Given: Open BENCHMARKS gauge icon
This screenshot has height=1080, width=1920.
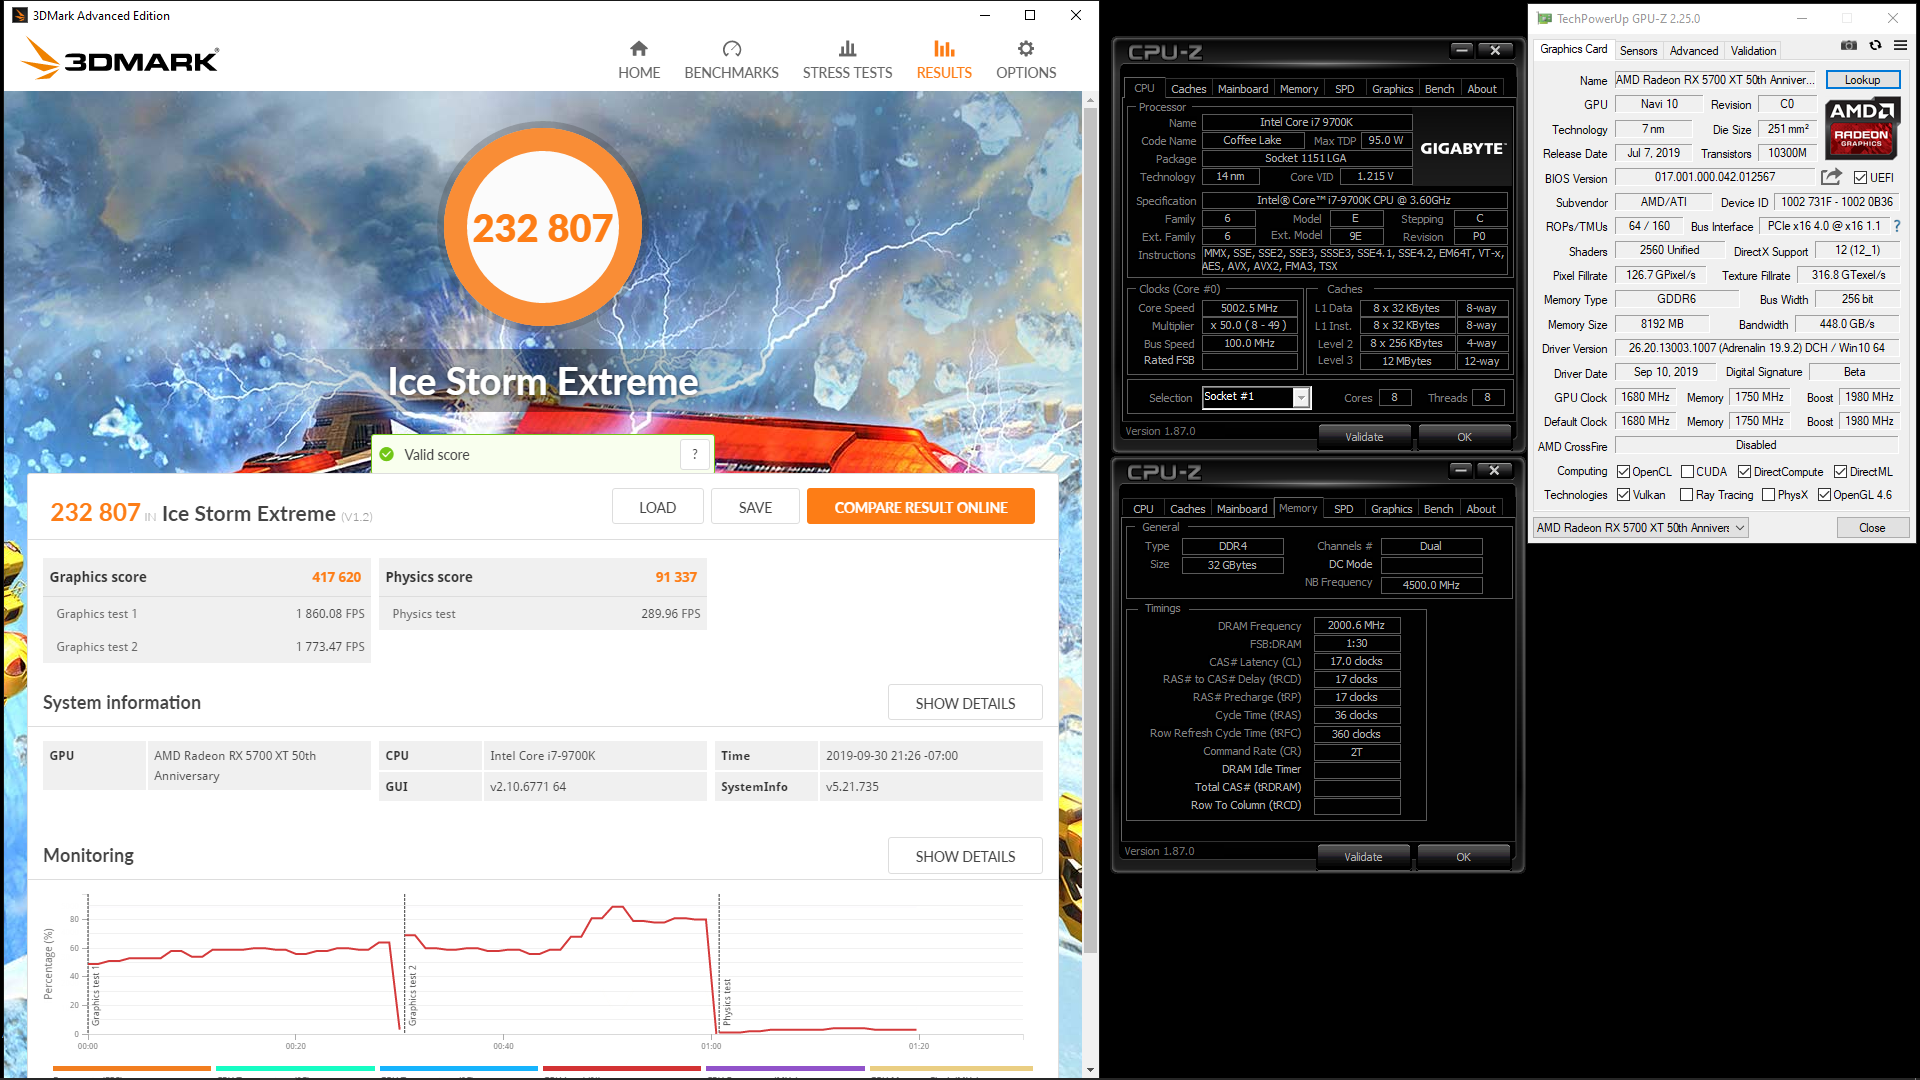Looking at the screenshot, I should (731, 48).
